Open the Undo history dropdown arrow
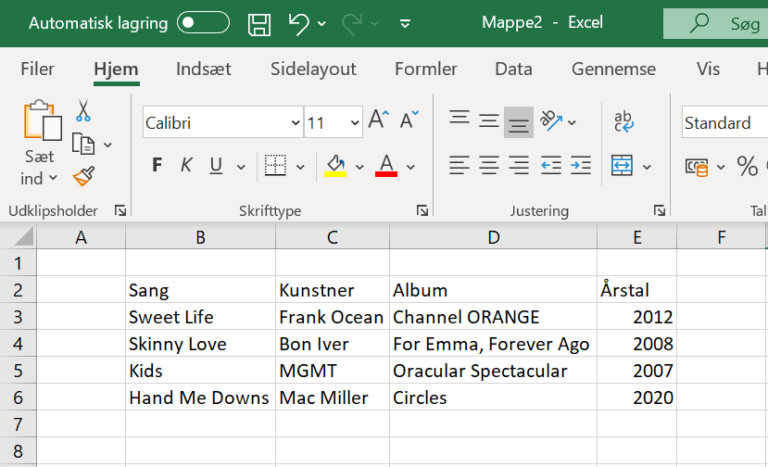768x467 pixels. pos(322,24)
